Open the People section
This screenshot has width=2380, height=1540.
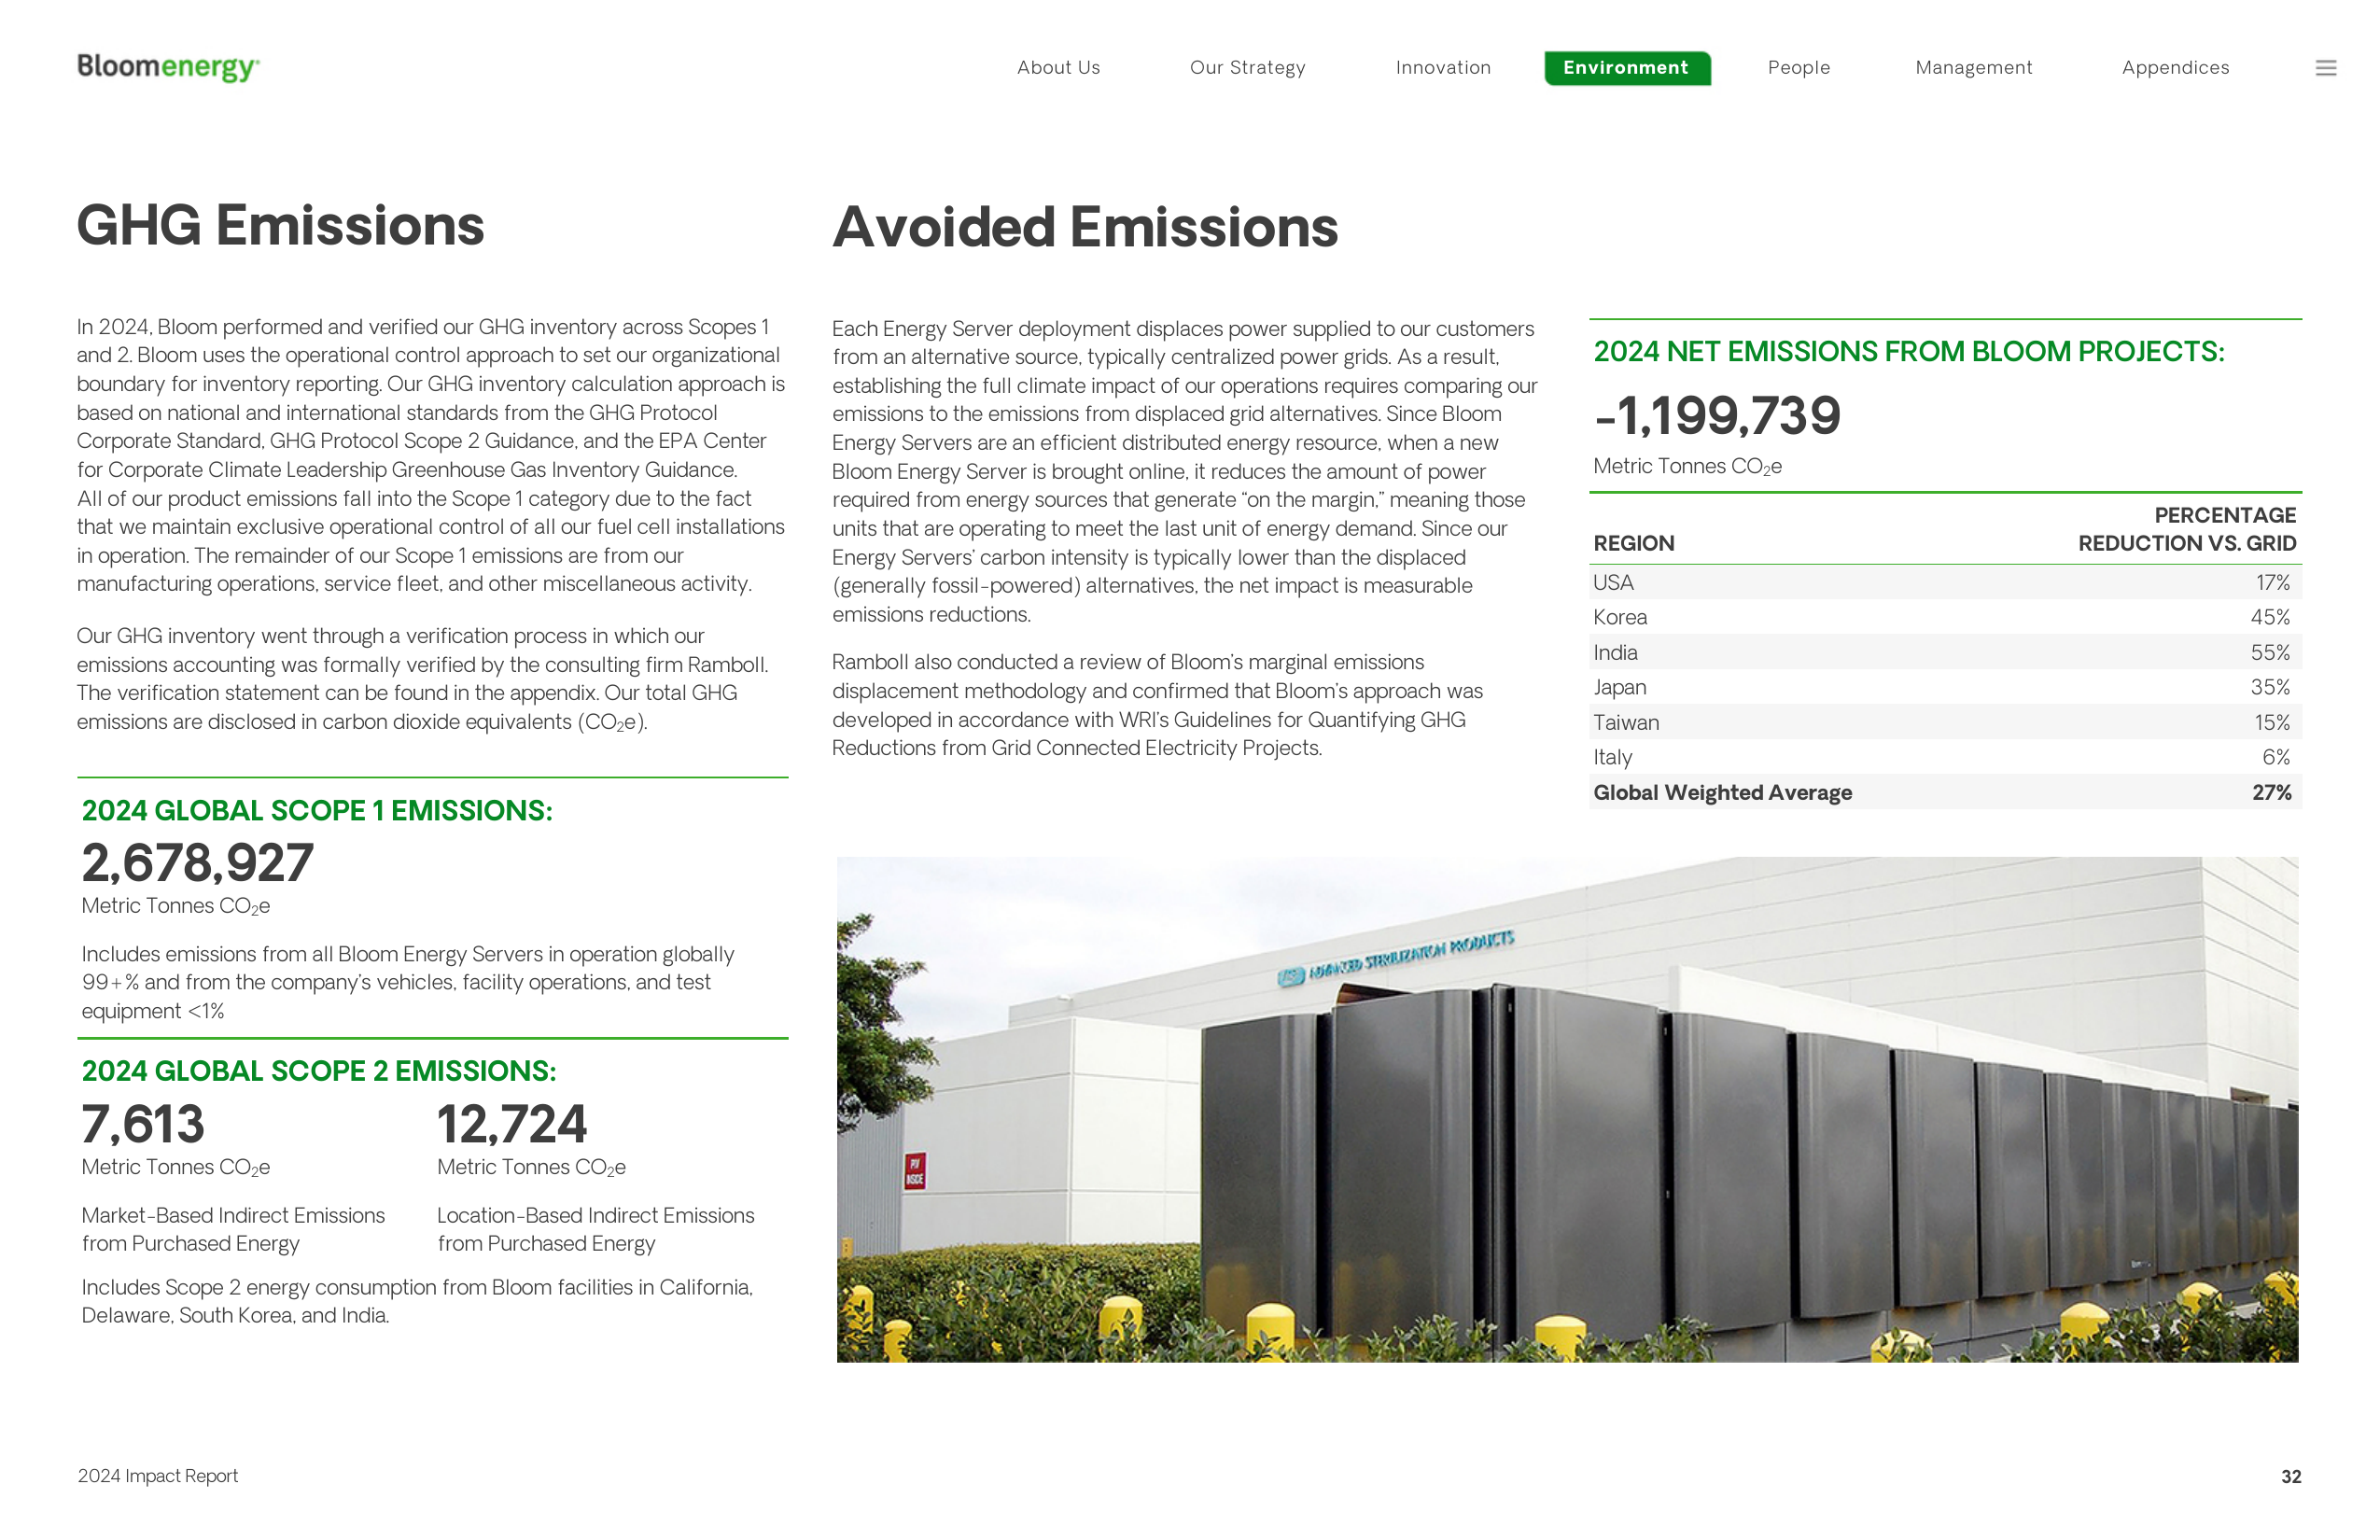tap(1798, 67)
